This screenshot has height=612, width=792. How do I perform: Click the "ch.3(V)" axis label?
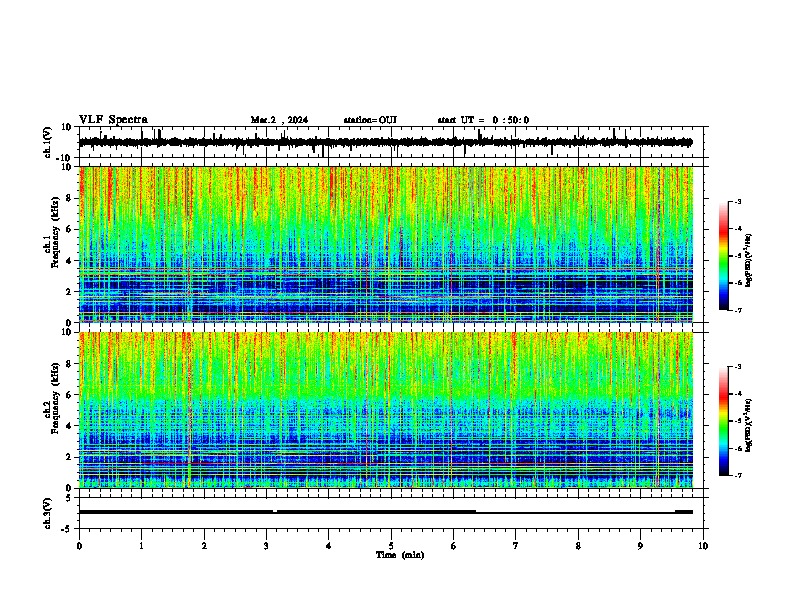pos(47,513)
